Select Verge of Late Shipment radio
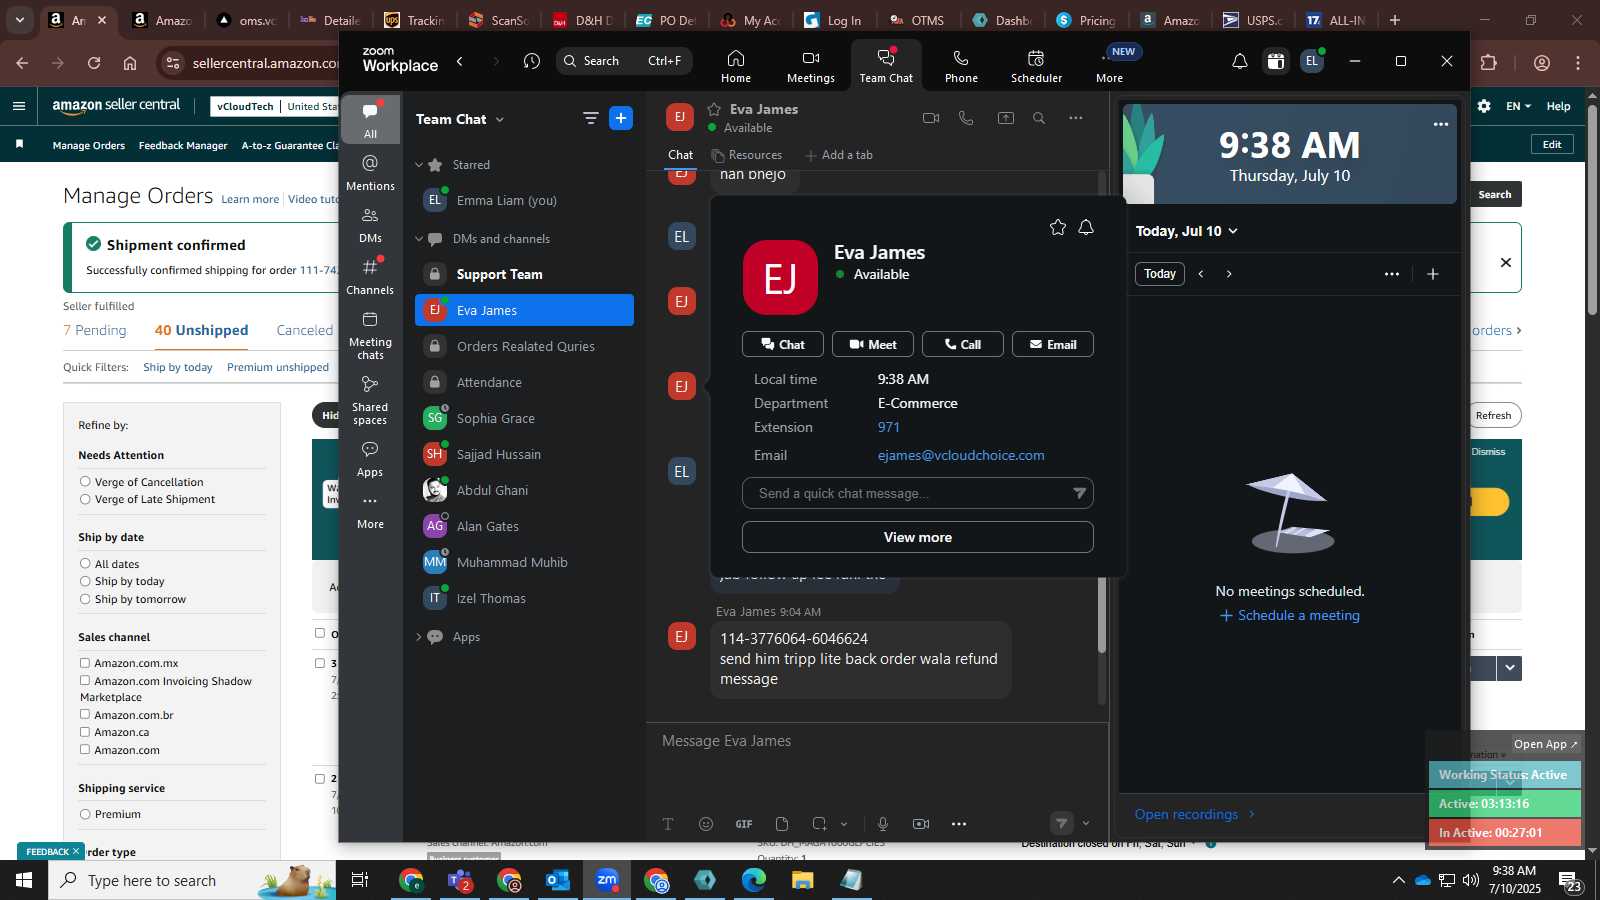The image size is (1600, 900). click(x=85, y=499)
